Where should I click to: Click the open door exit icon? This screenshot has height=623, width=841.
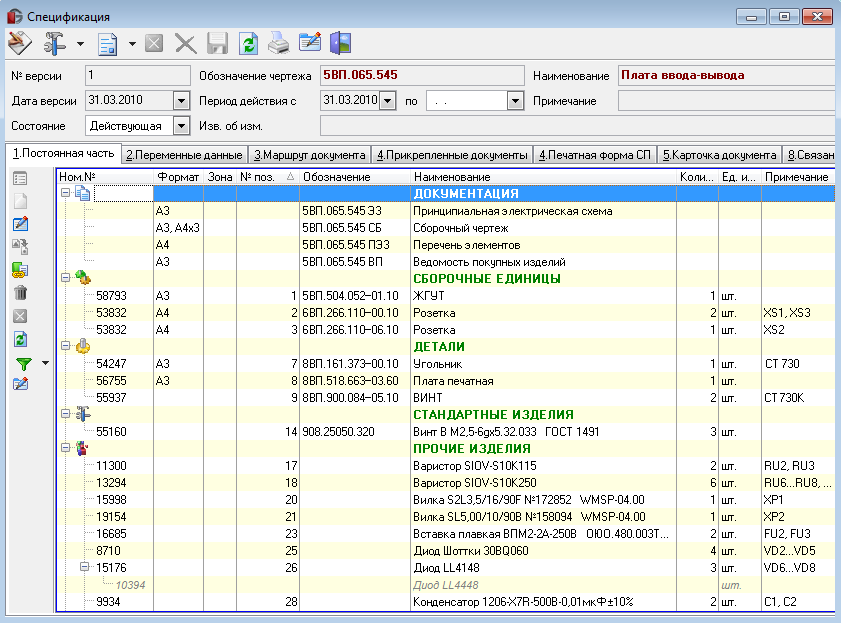pyautogui.click(x=341, y=43)
